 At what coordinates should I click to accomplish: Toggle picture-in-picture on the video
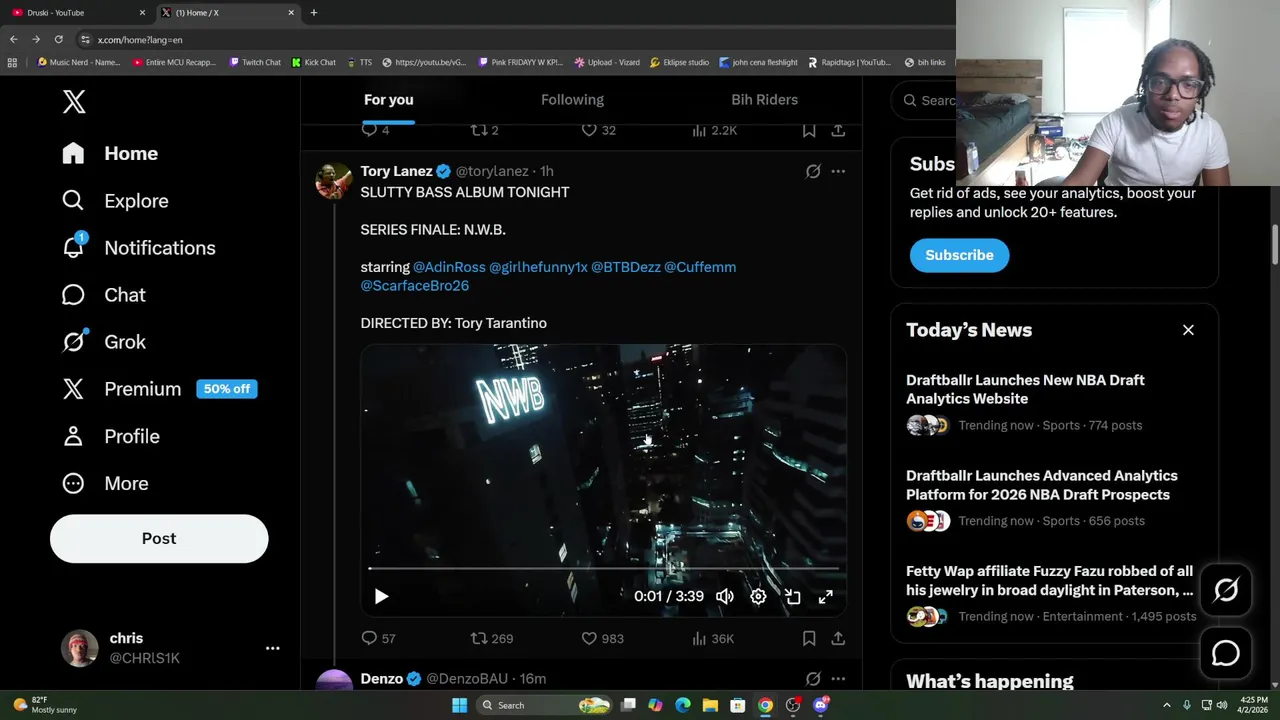(x=792, y=596)
